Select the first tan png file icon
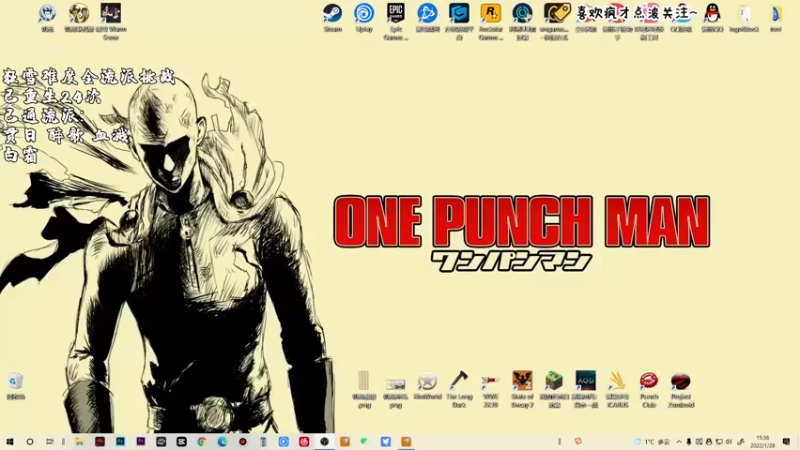This screenshot has width=800, height=450. coord(364,389)
